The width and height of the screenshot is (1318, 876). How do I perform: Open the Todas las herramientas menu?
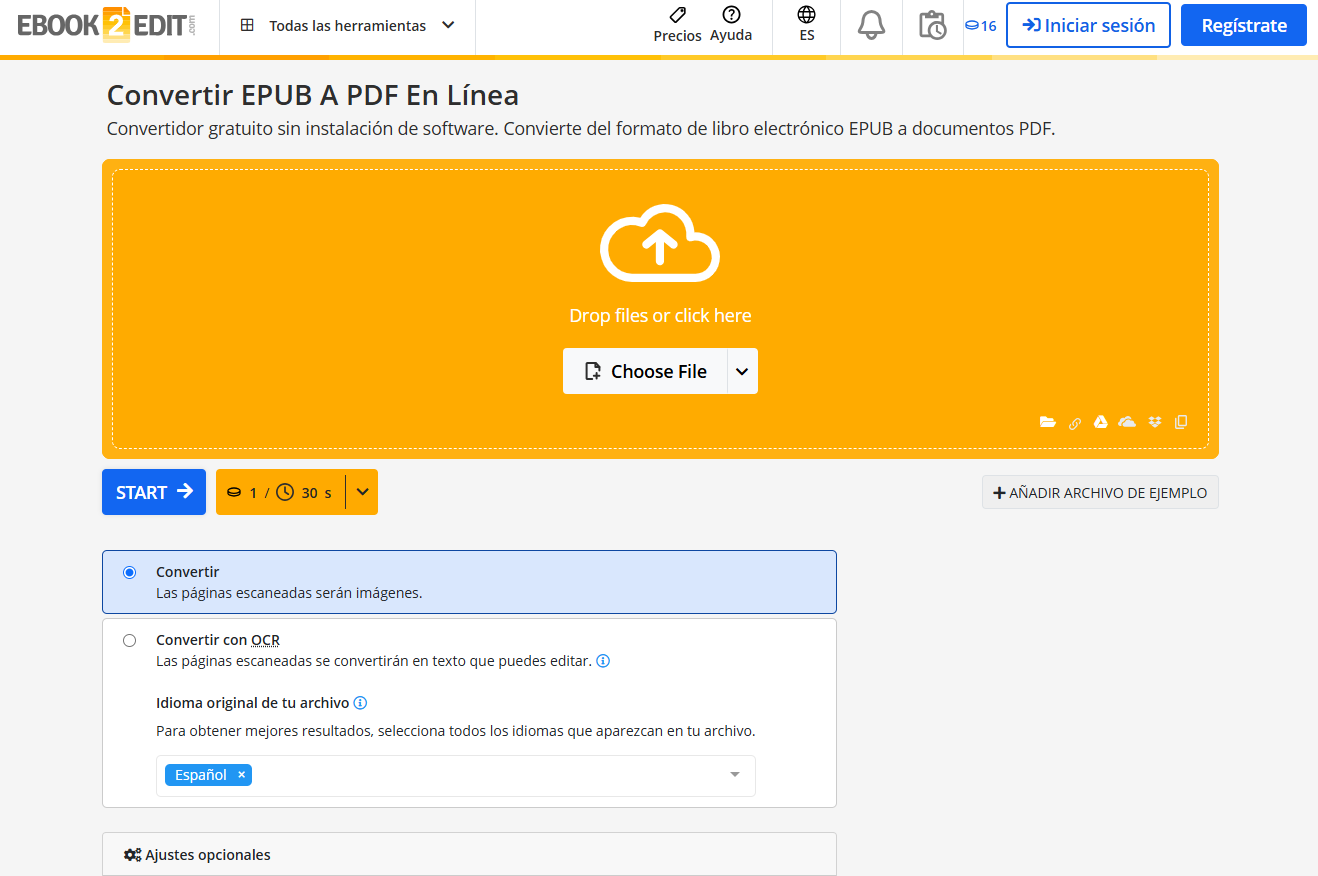pos(345,25)
